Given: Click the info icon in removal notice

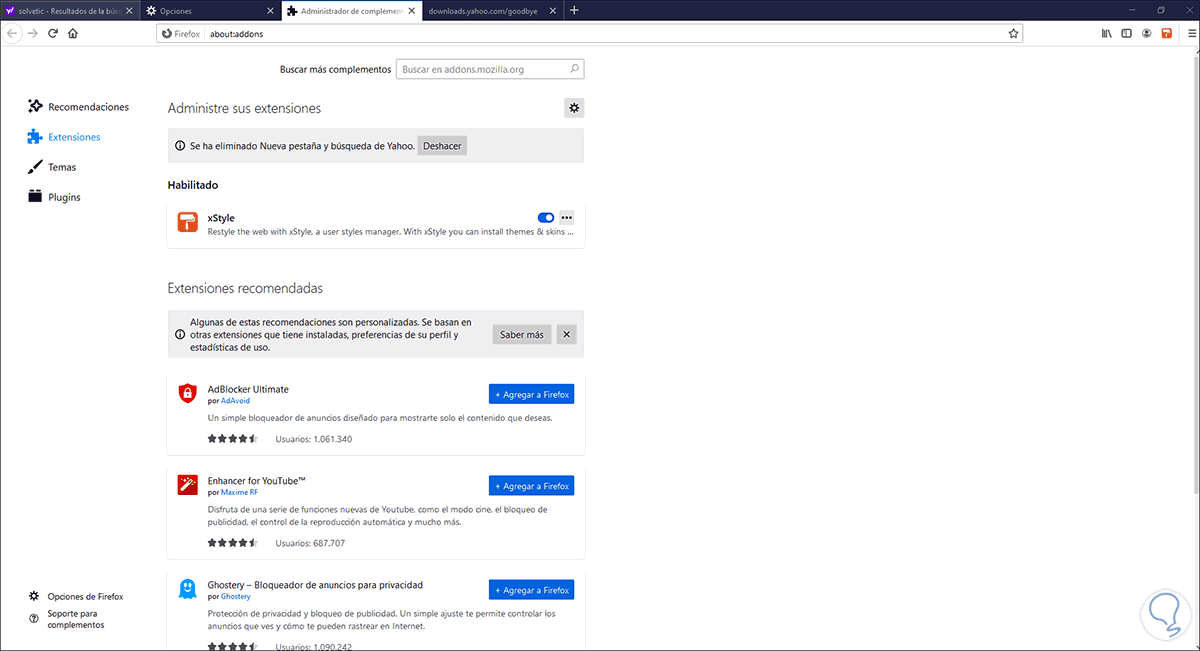Looking at the screenshot, I should [180, 146].
